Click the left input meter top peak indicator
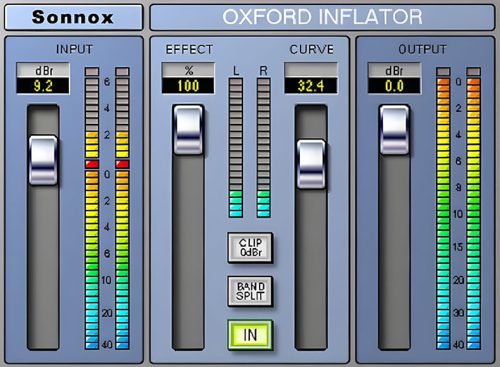 click(92, 71)
